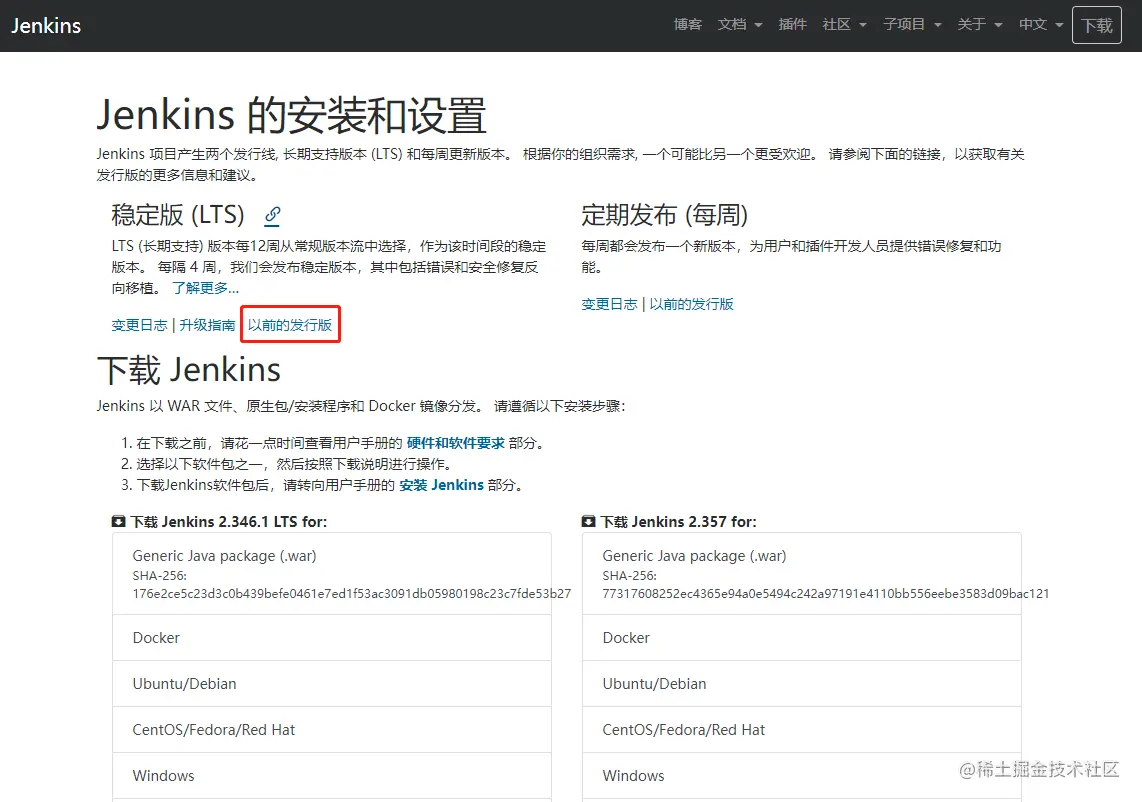Select Docker under LTS downloads
Viewport: 1142px width, 802px height.
(x=331, y=637)
